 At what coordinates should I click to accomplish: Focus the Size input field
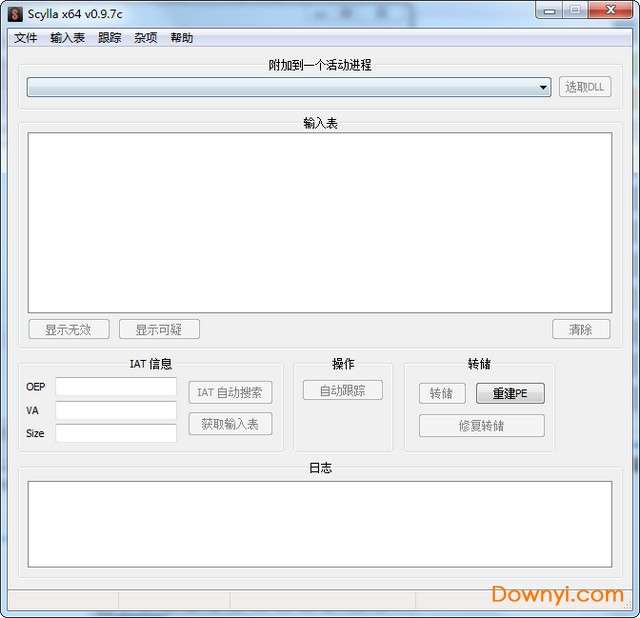click(116, 433)
